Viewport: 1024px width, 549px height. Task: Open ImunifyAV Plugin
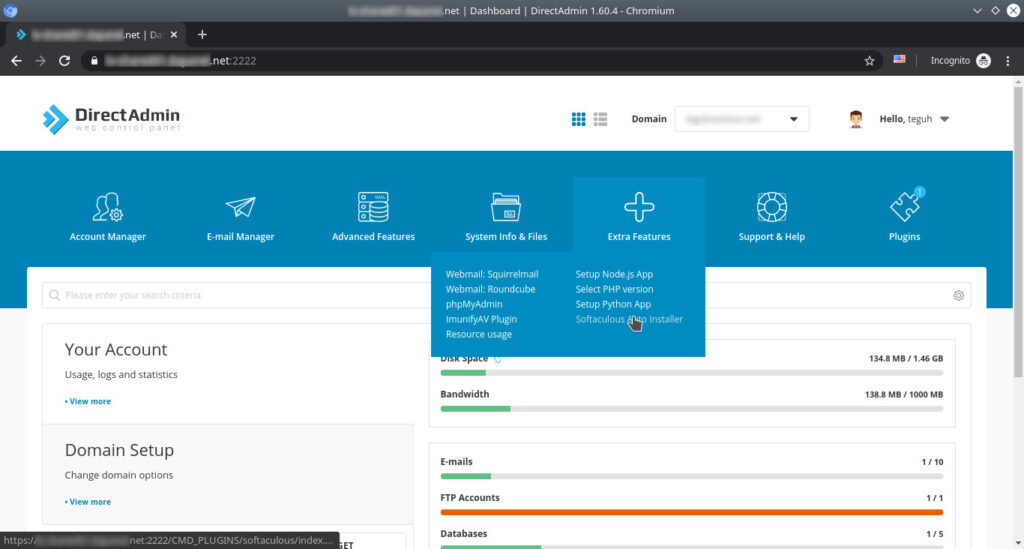(x=481, y=319)
